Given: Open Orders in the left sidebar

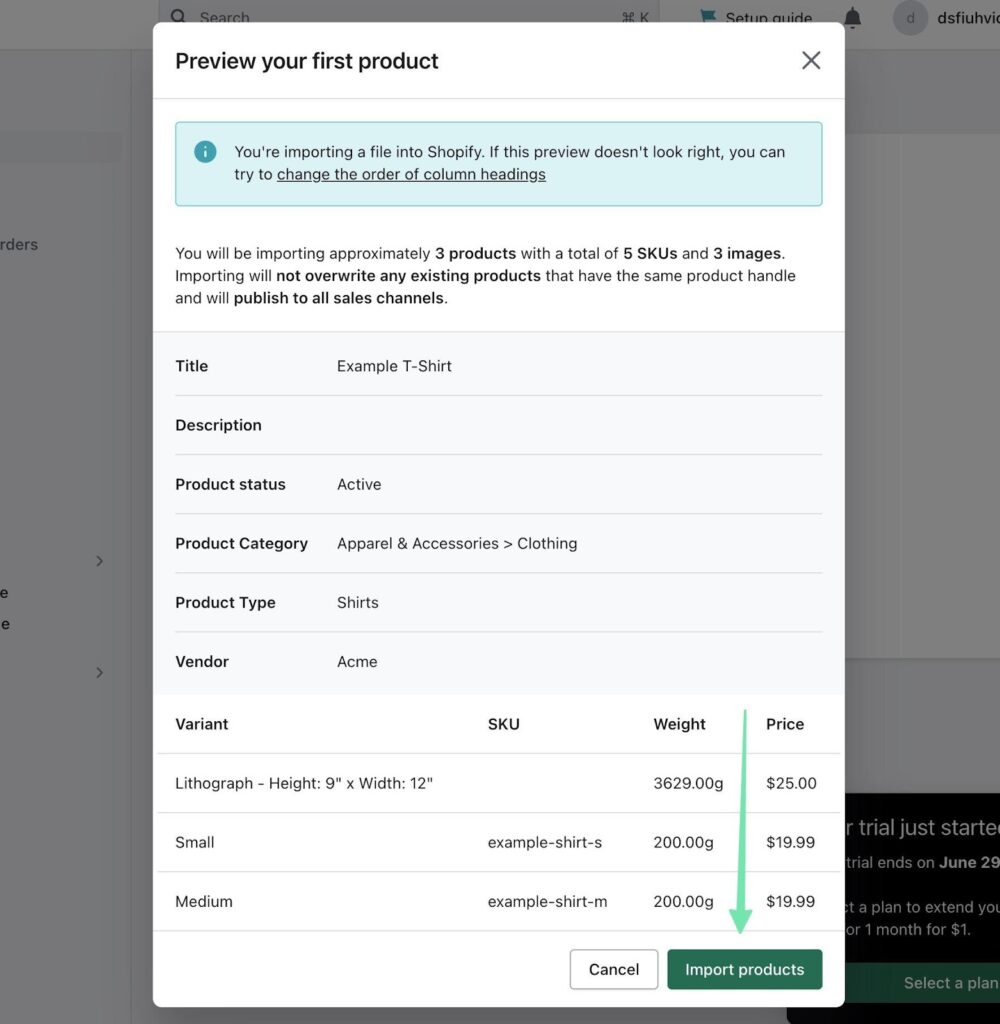Looking at the screenshot, I should 19,244.
